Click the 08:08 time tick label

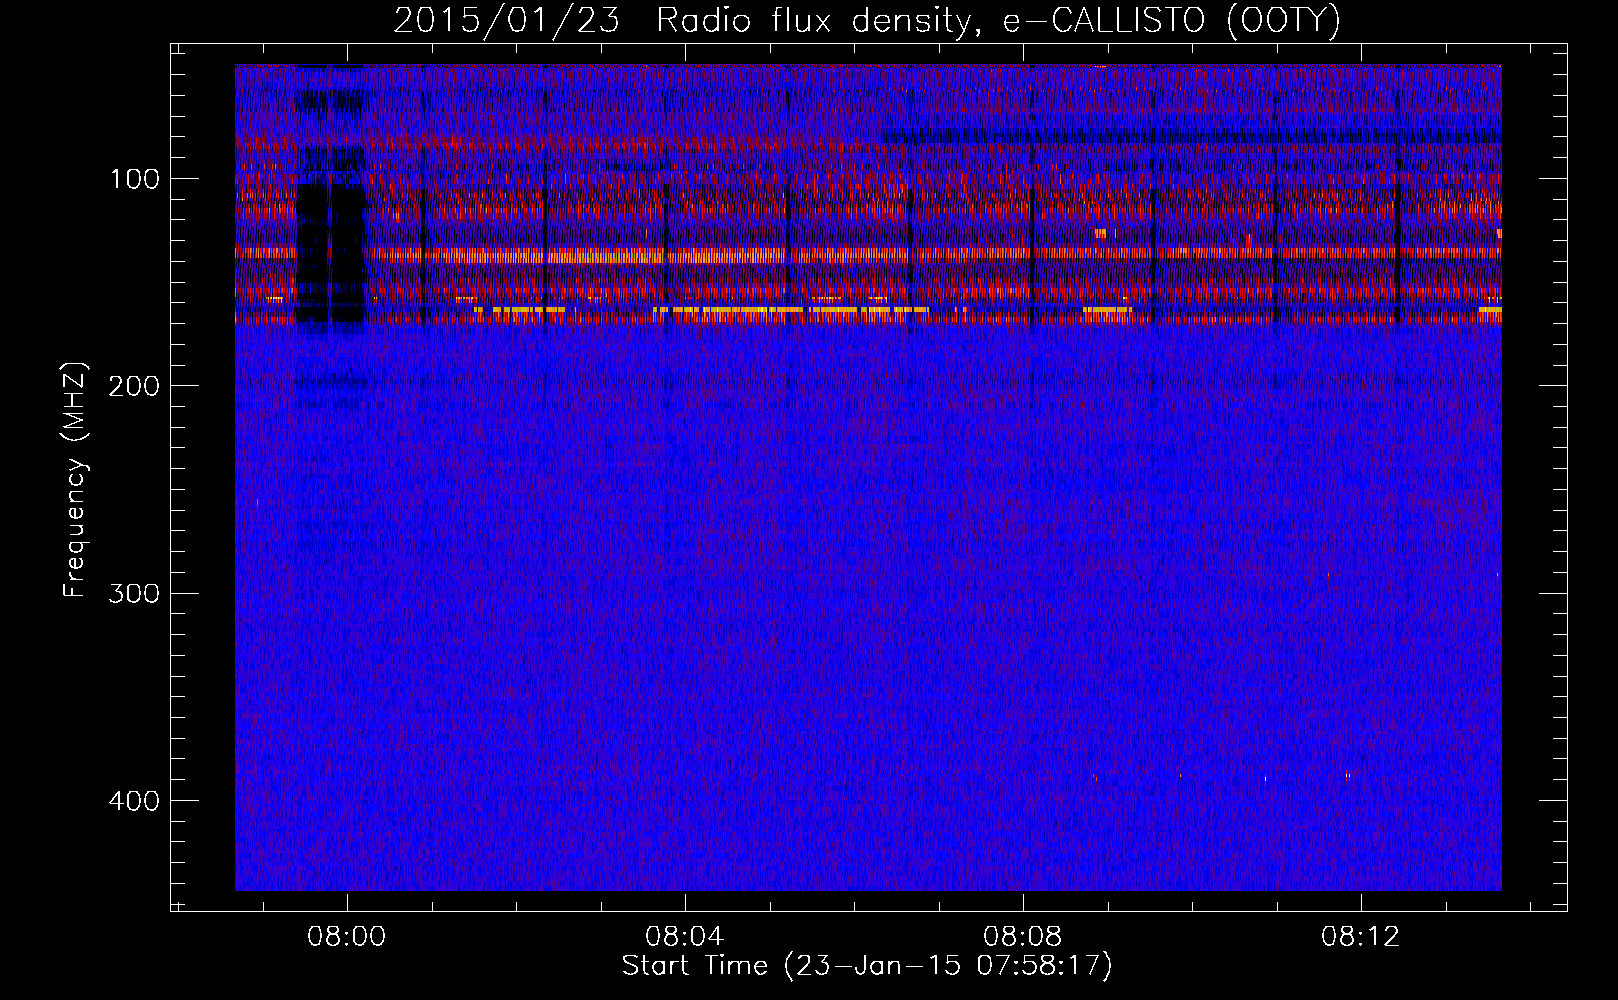[1023, 937]
